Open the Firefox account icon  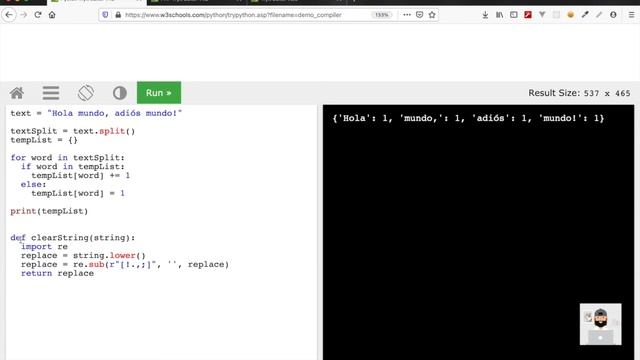pos(613,15)
